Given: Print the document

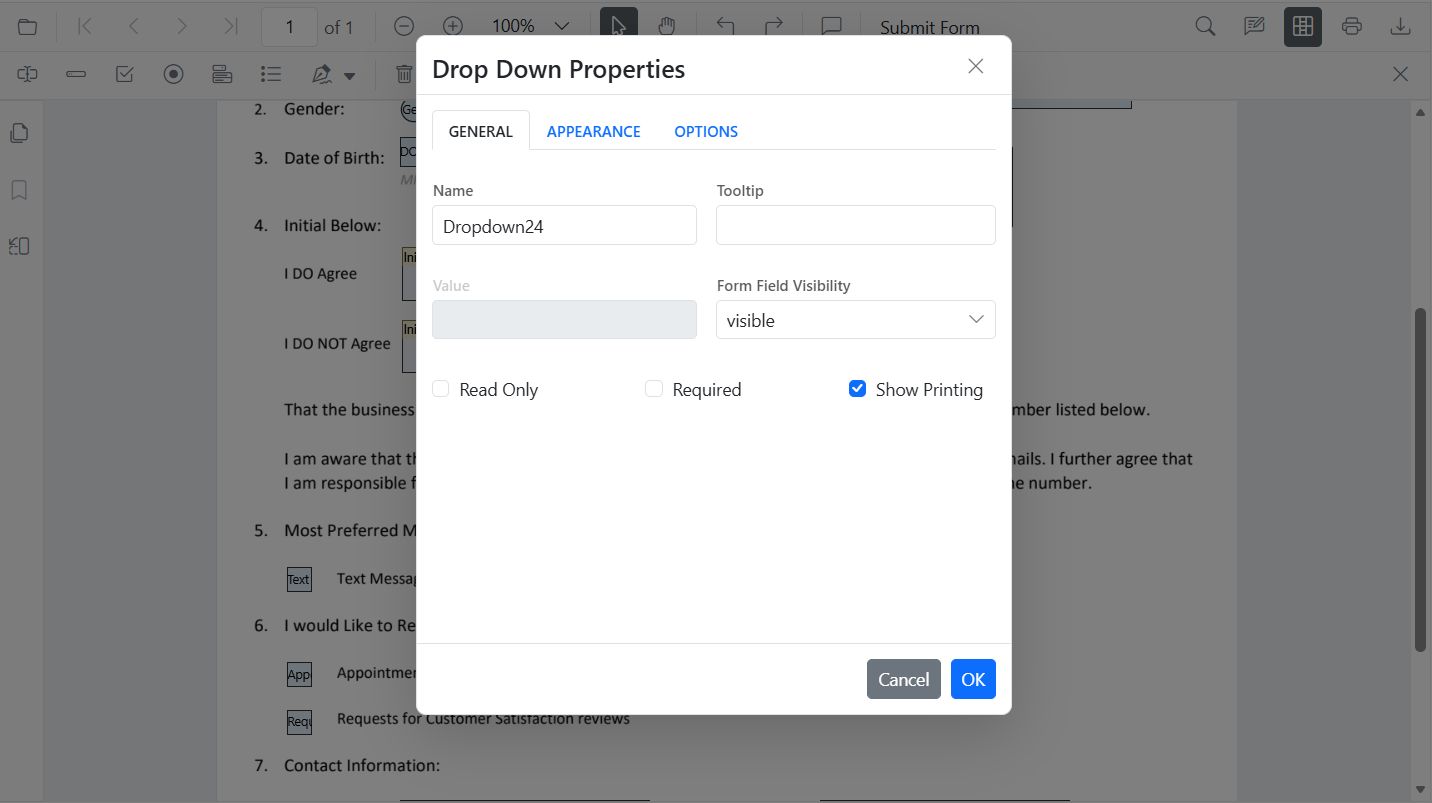Looking at the screenshot, I should tap(1352, 26).
